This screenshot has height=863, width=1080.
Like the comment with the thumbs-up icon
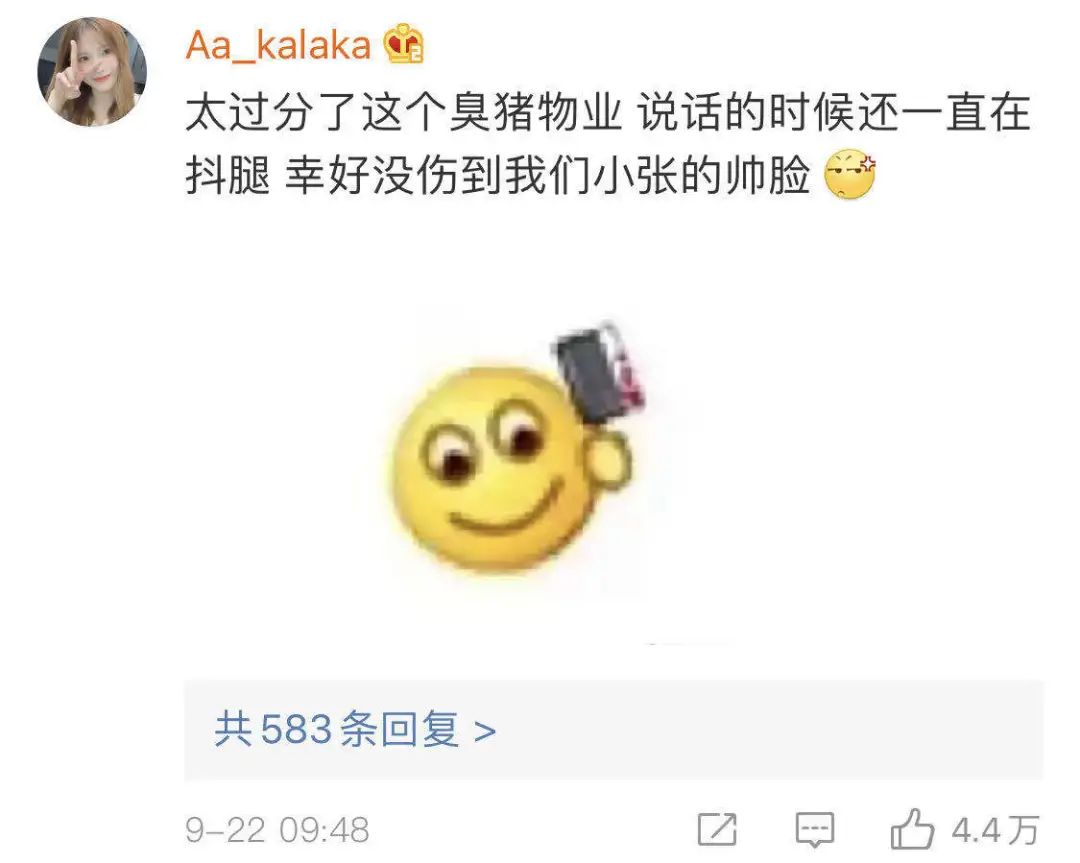[912, 829]
